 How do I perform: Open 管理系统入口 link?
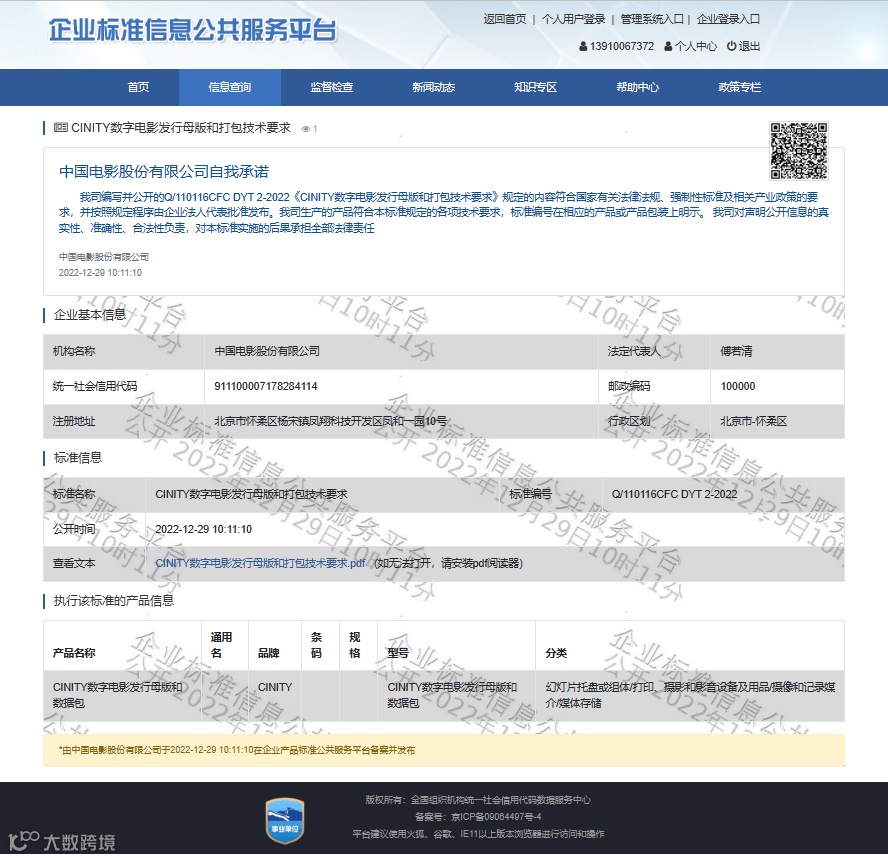point(652,19)
